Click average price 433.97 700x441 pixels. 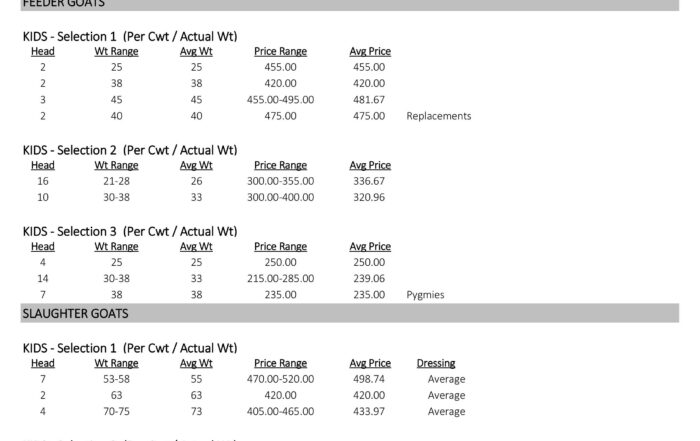[369, 411]
